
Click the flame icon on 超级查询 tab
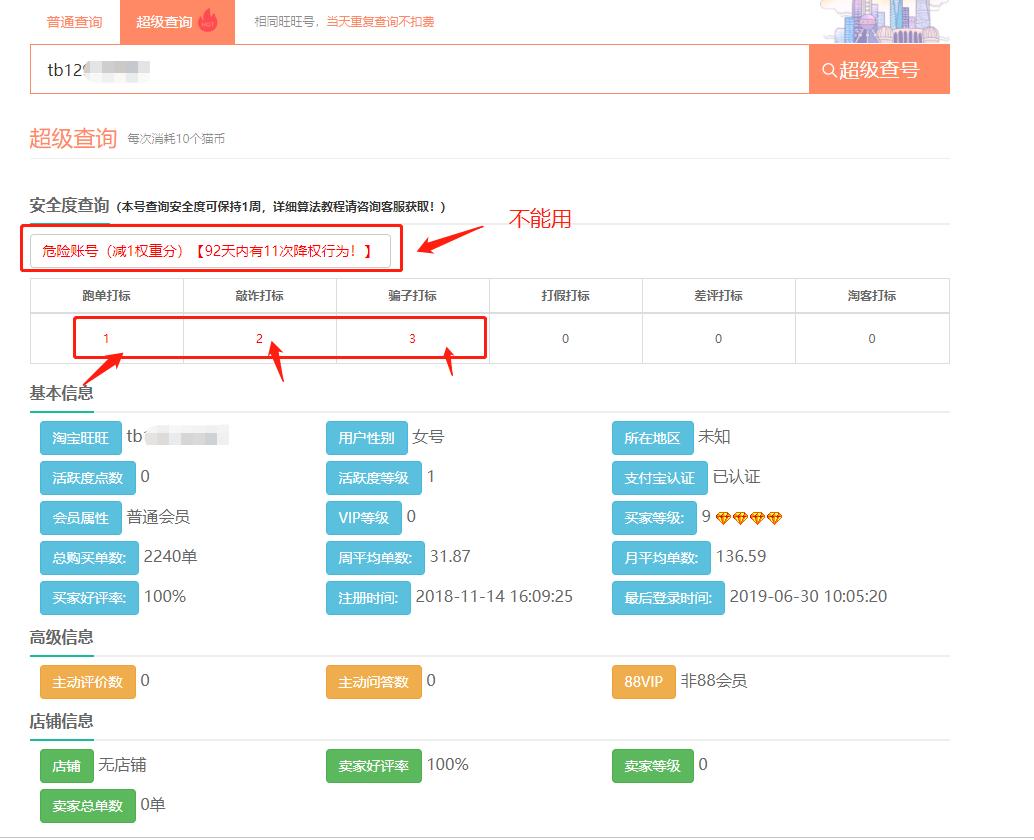pos(207,20)
